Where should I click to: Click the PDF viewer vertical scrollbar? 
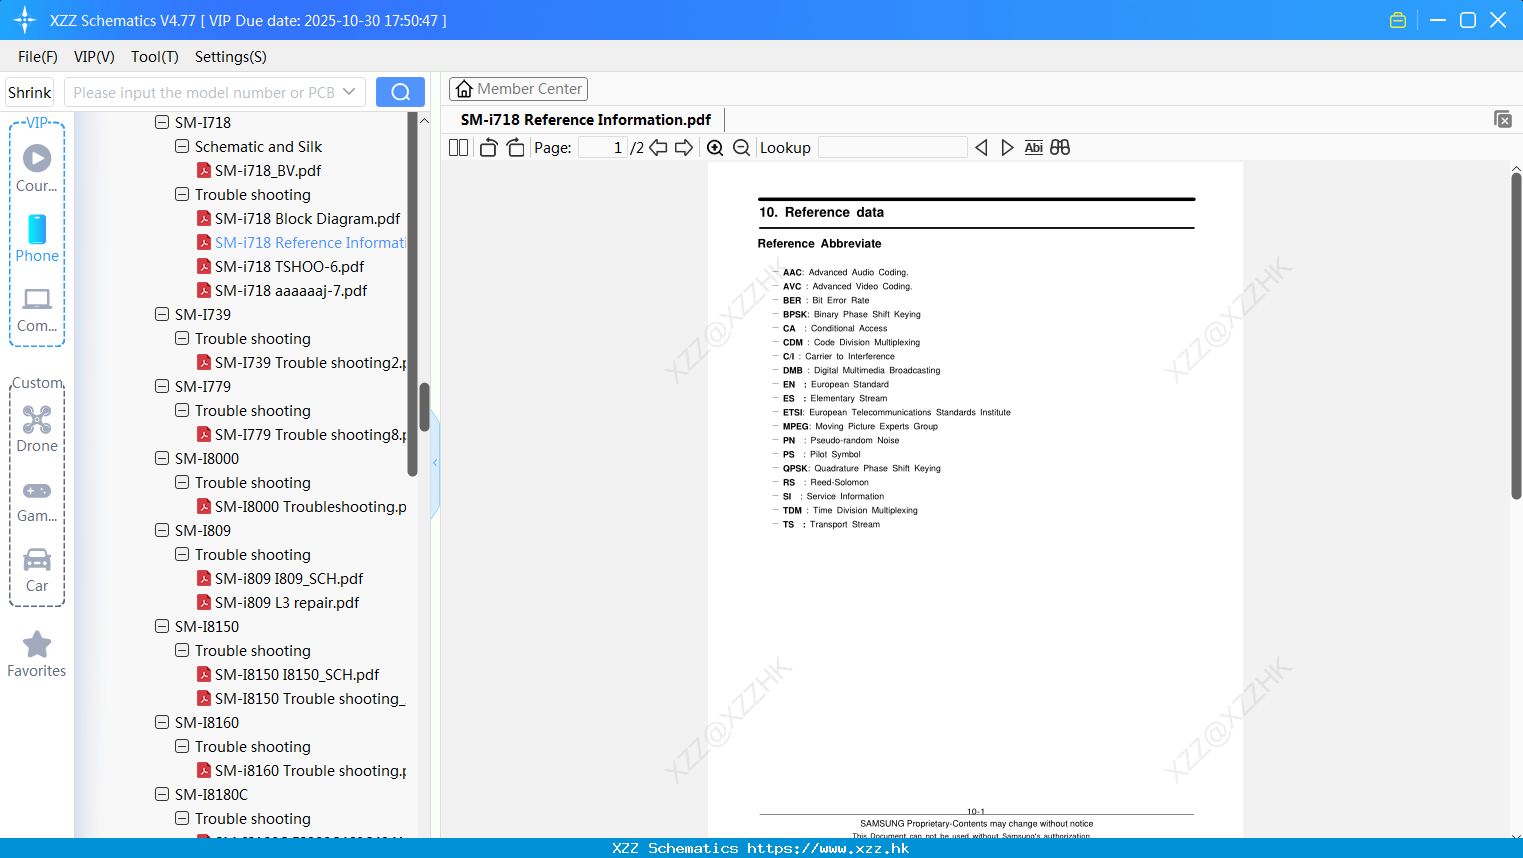[x=1516, y=335]
